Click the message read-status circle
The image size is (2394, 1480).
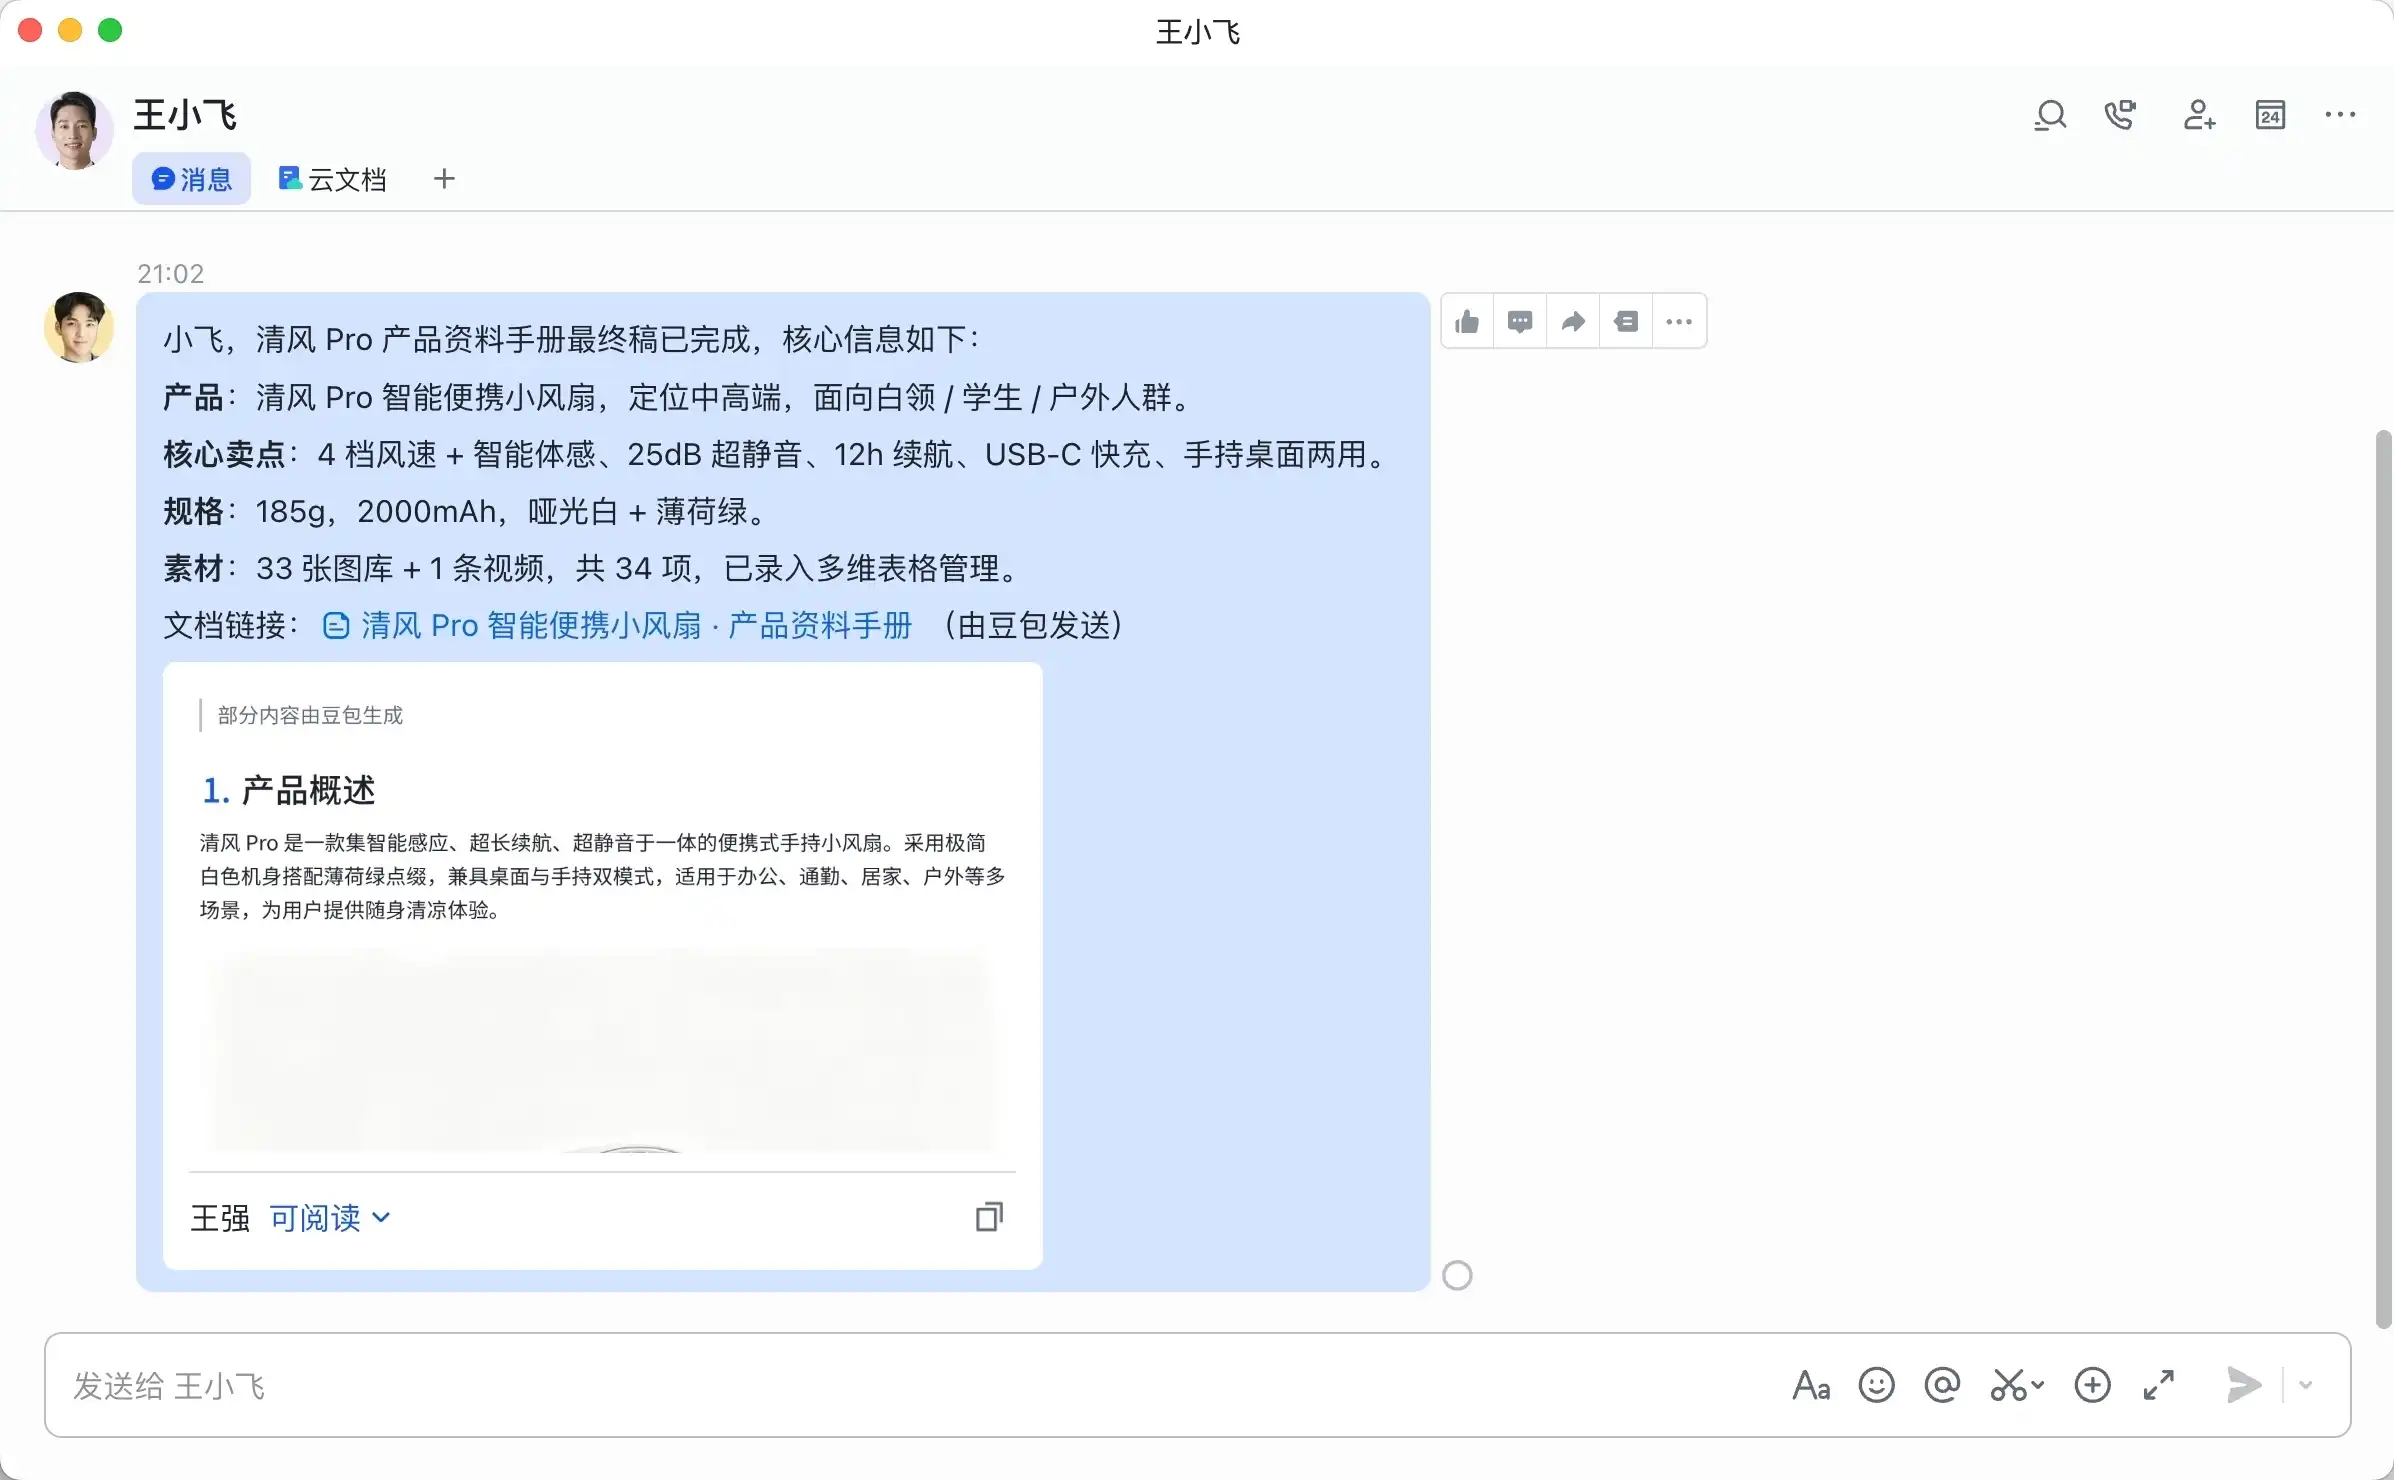1457,1276
